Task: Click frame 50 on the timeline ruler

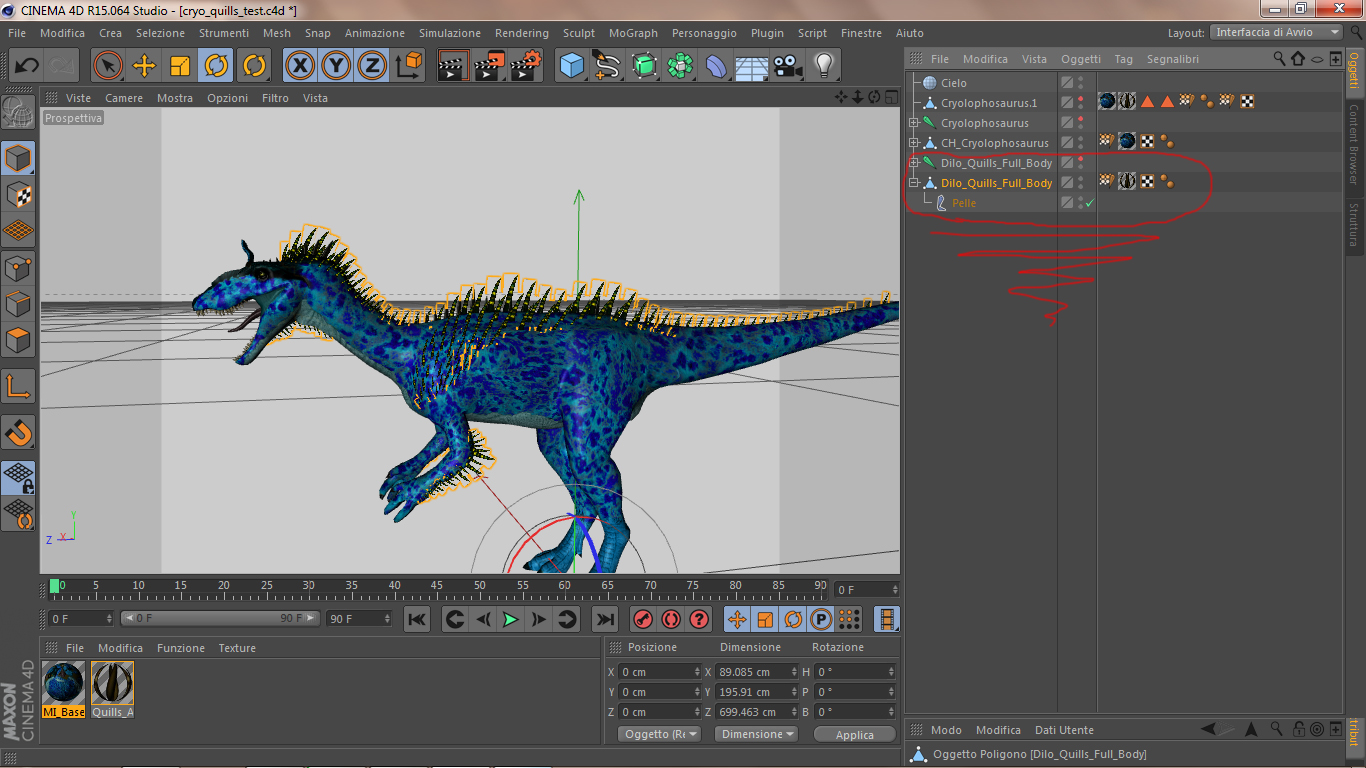Action: [480, 587]
